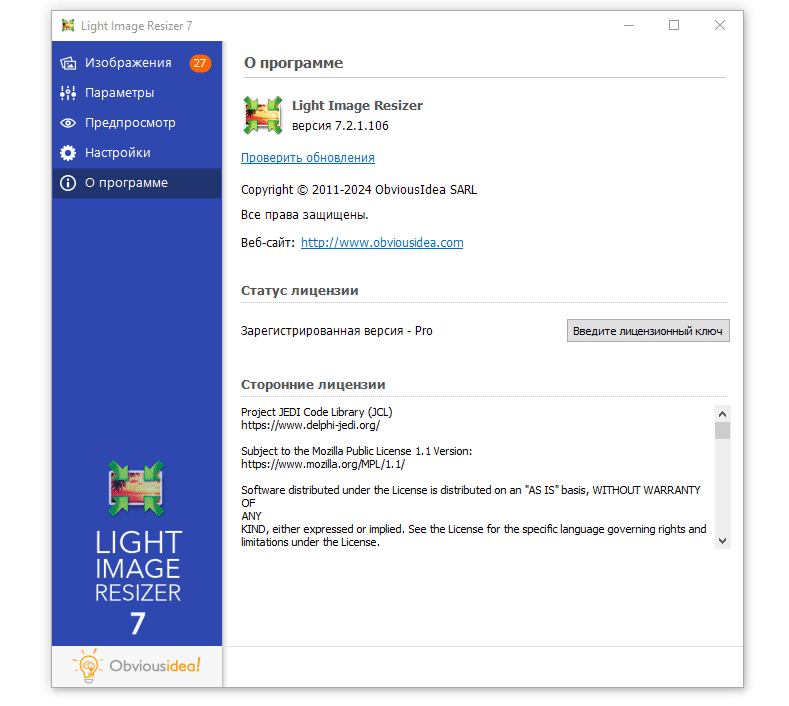Go to Настройки in sidebar
Viewport: 789px width, 706px height.
(136, 153)
